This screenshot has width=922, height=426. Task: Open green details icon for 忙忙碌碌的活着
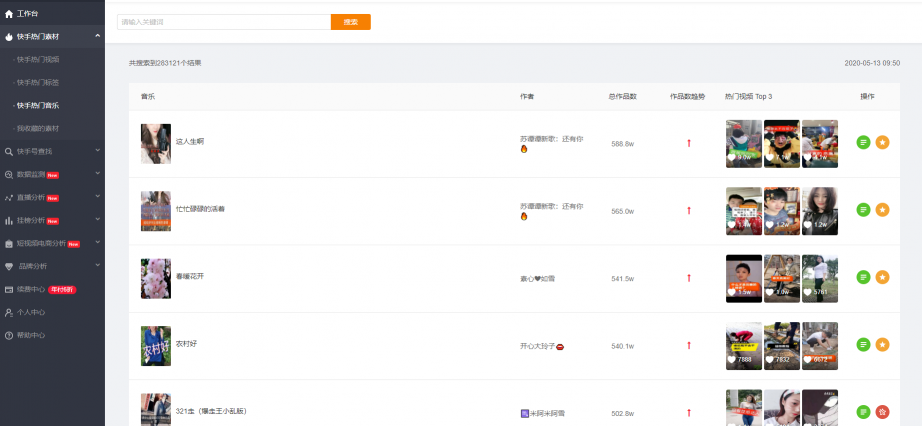863,209
